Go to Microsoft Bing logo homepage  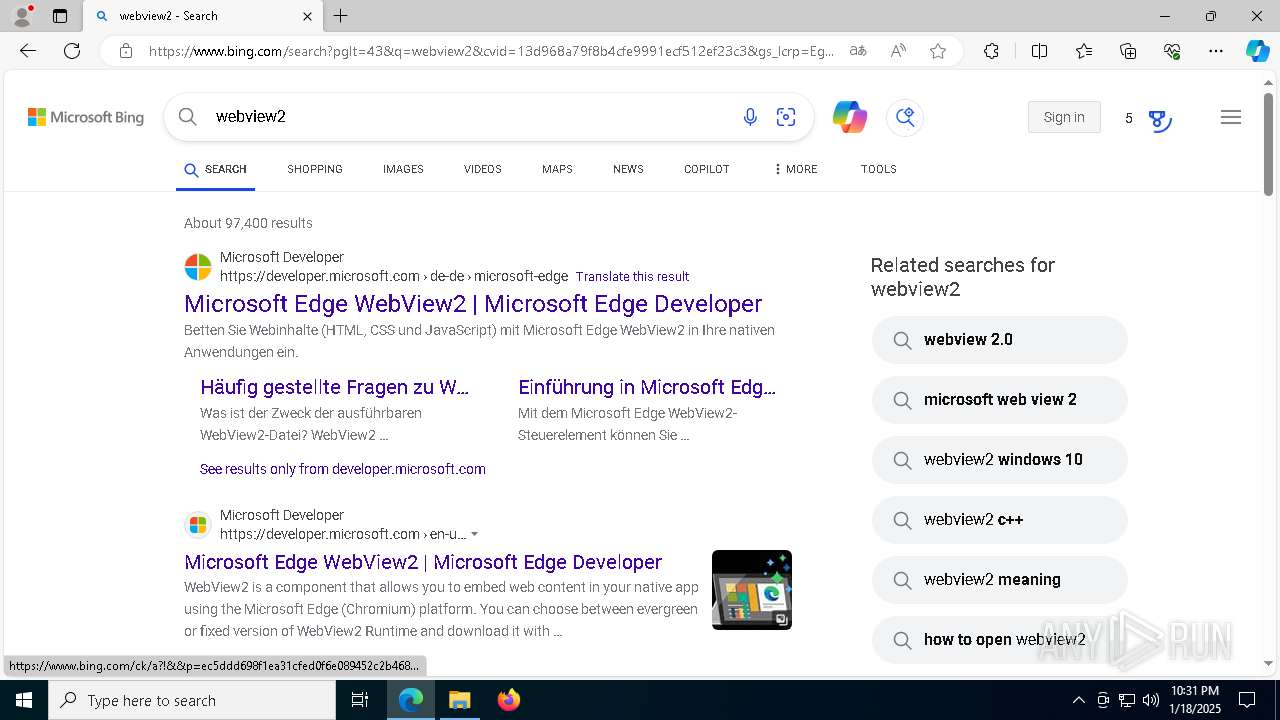86,117
